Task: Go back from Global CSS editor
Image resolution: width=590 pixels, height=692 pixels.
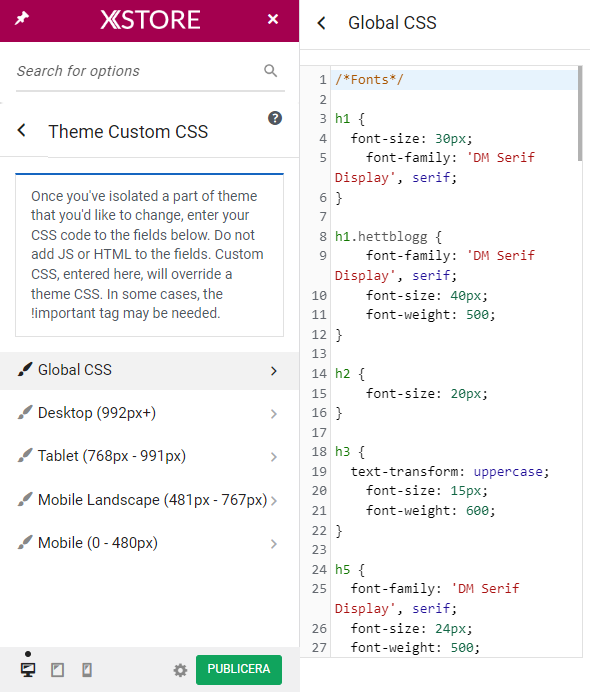Action: (x=322, y=23)
